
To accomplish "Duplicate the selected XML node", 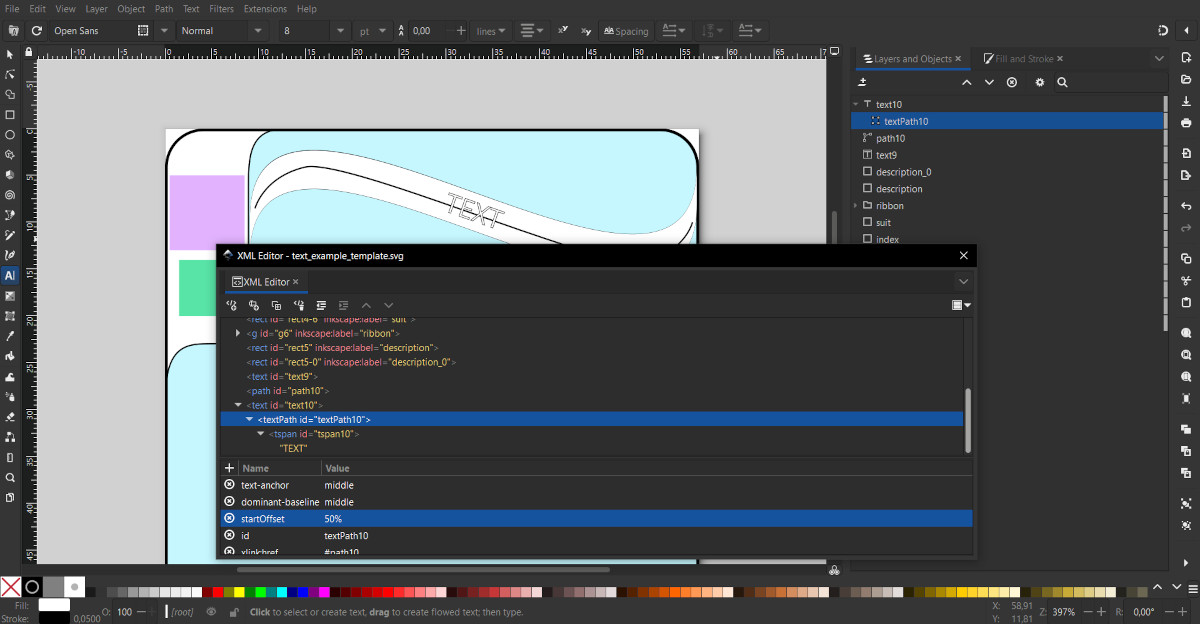I will pos(276,305).
